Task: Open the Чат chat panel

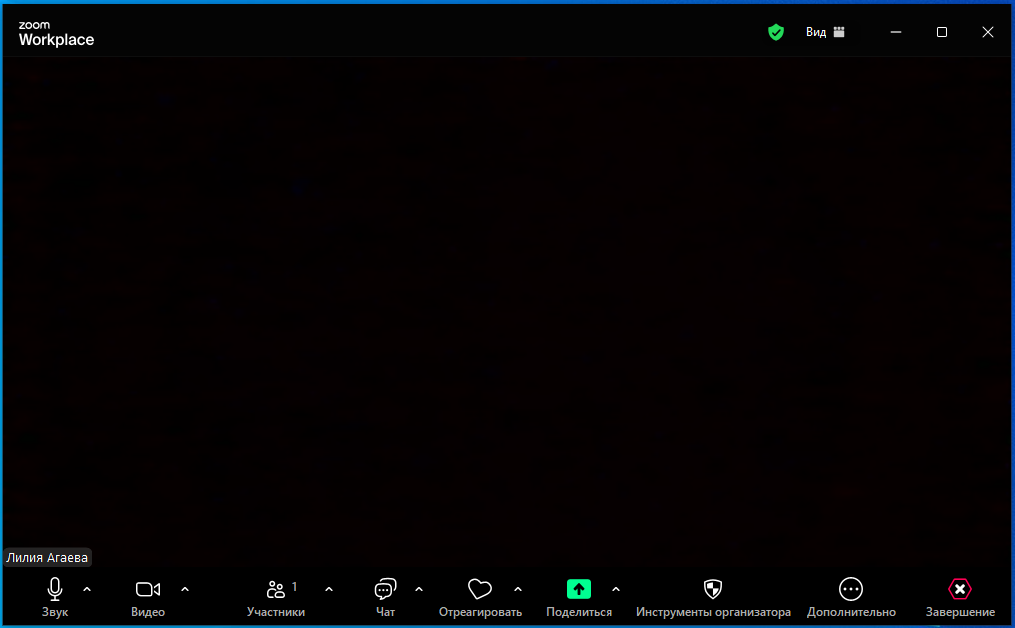Action: [x=385, y=597]
